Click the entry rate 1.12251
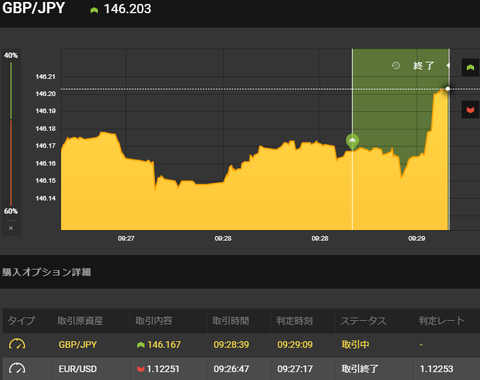The image size is (480, 380). tap(163, 369)
